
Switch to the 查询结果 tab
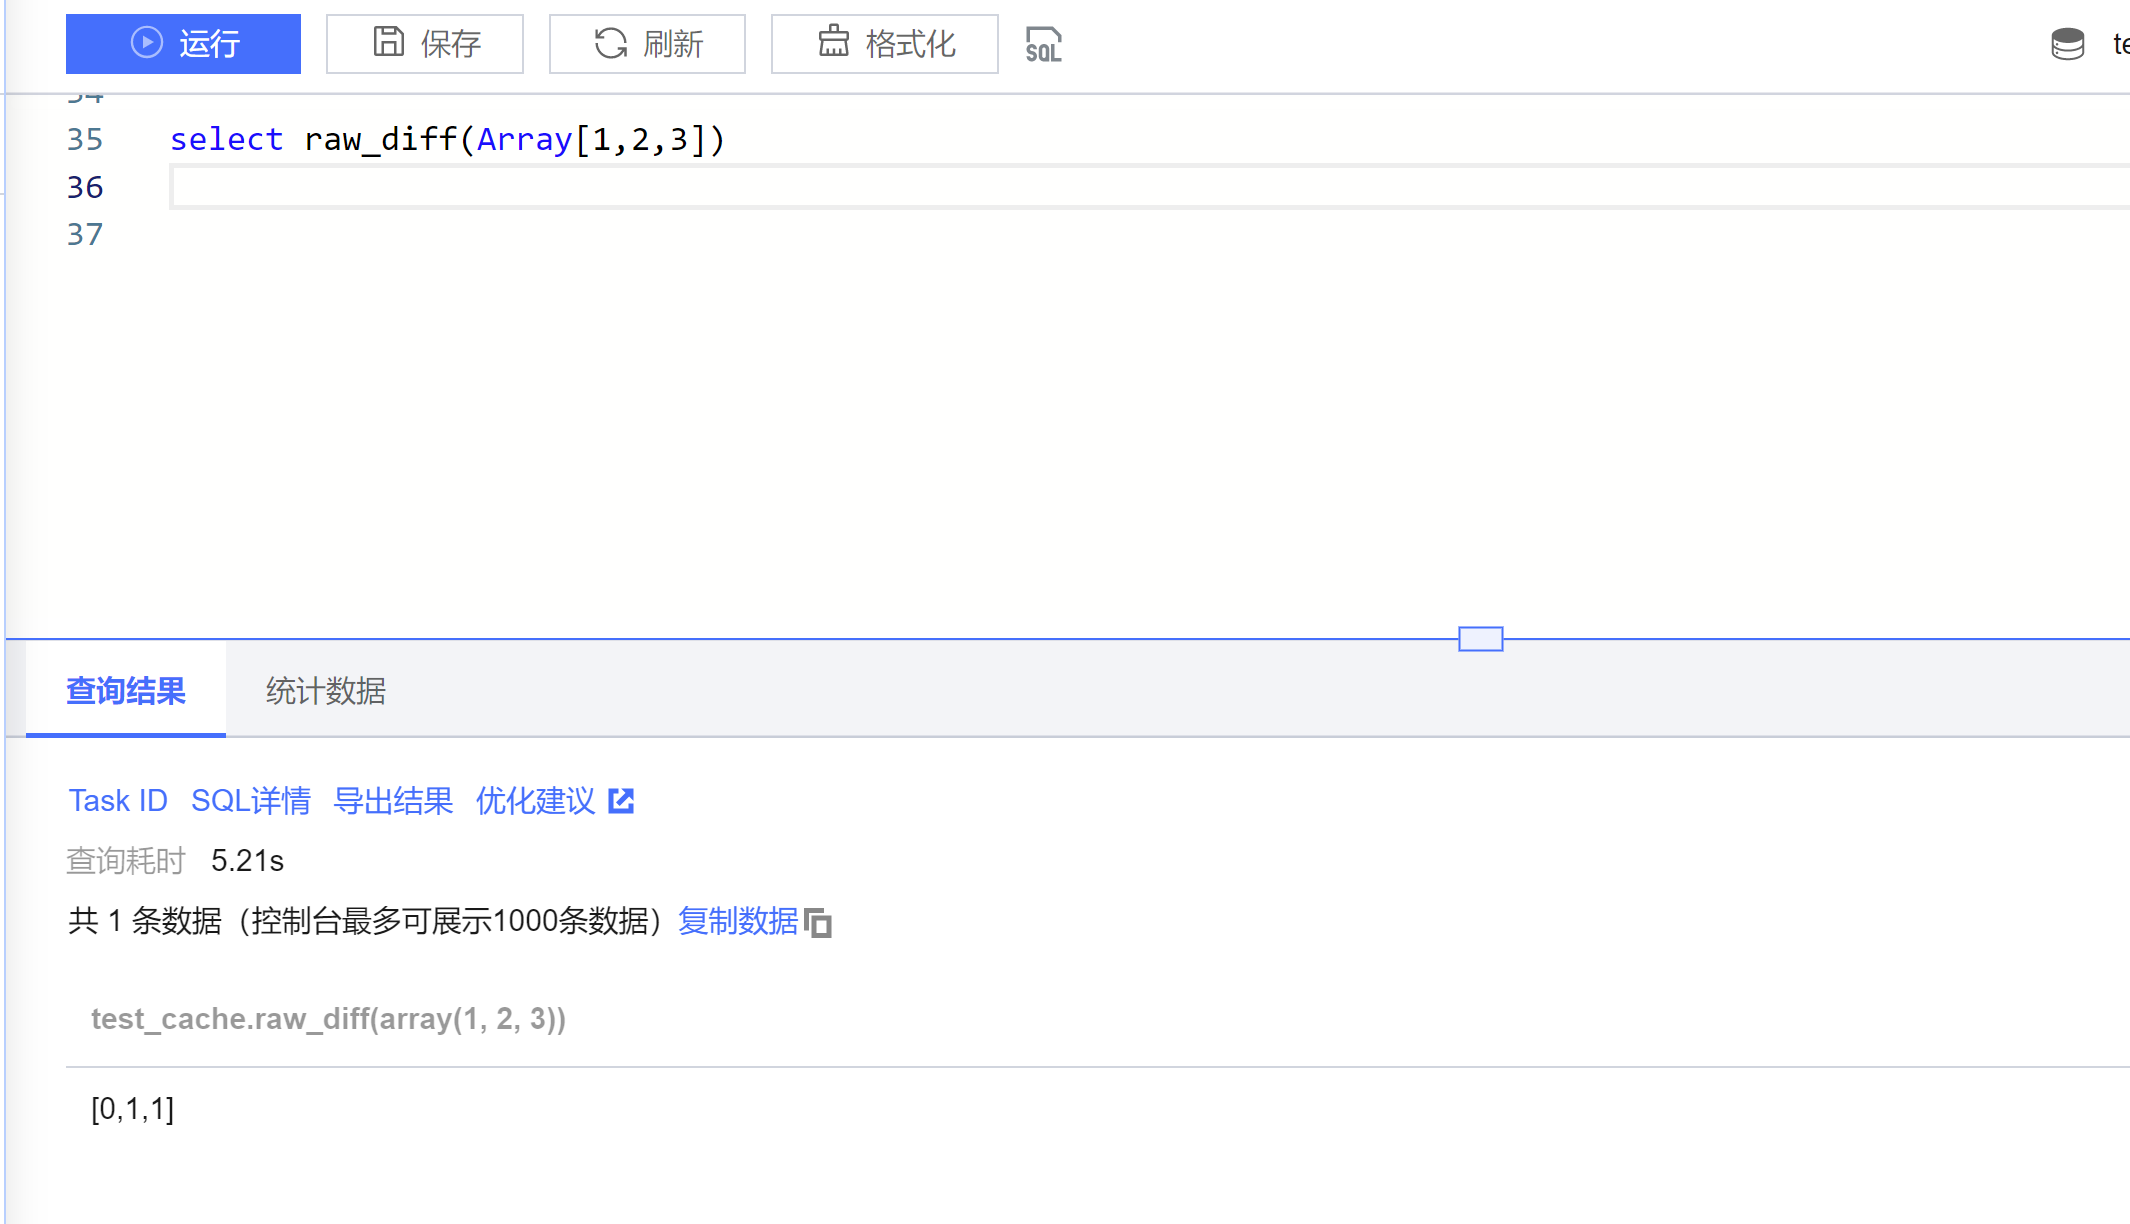(126, 691)
